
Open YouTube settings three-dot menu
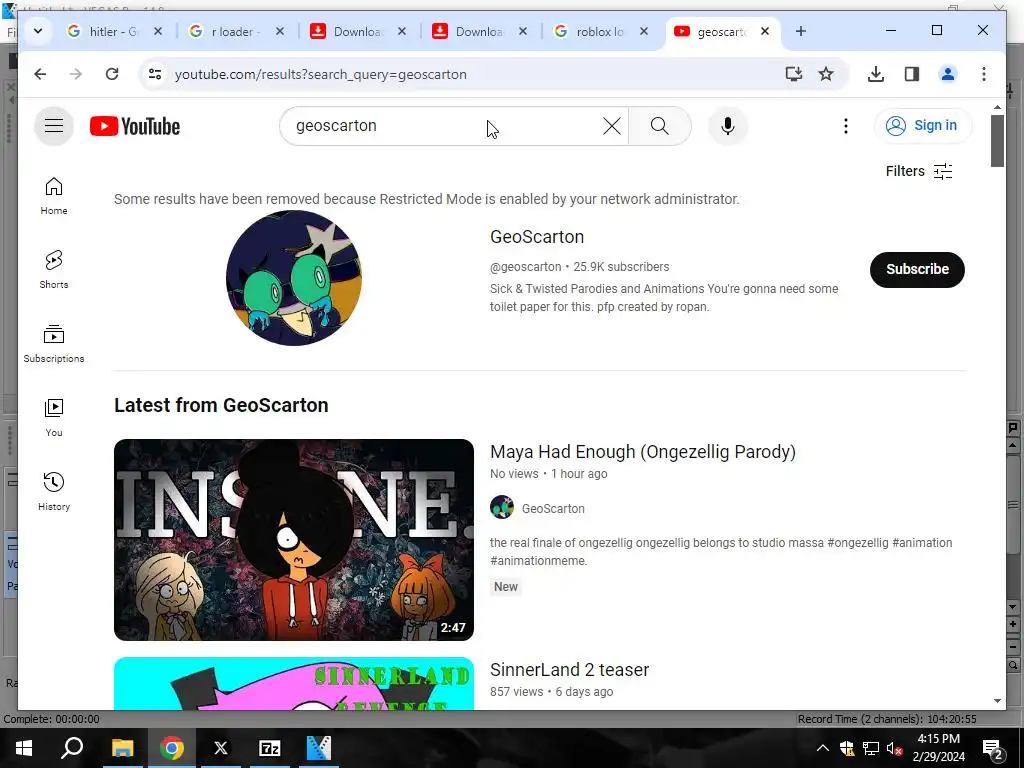(x=846, y=125)
